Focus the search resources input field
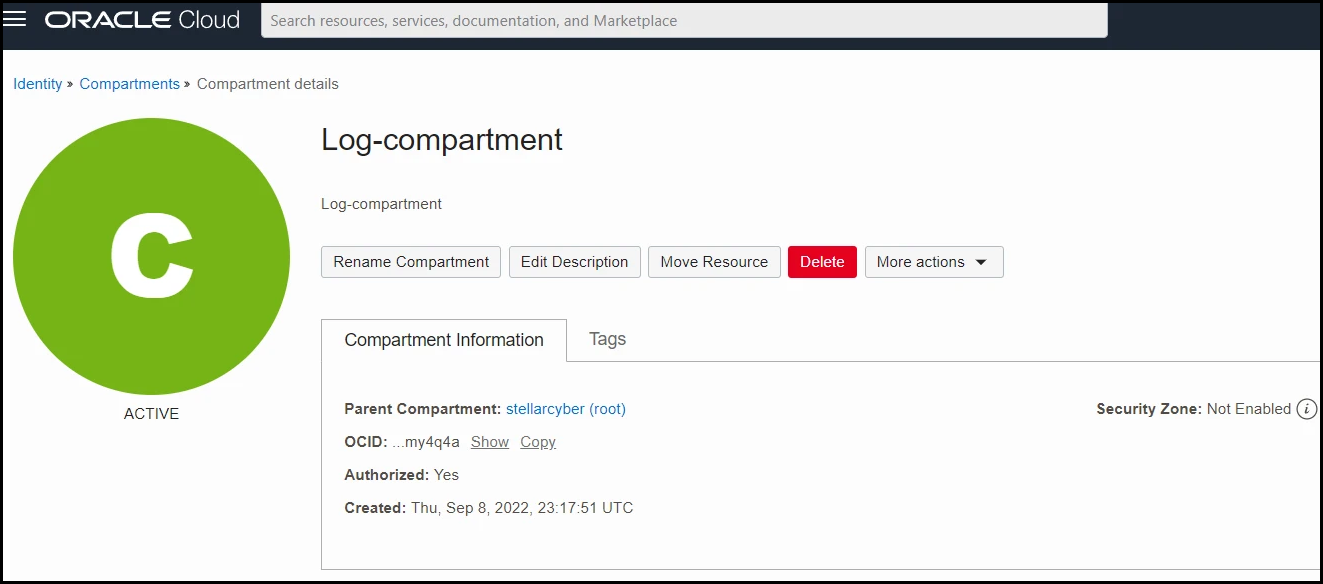The image size is (1323, 584). tap(684, 21)
